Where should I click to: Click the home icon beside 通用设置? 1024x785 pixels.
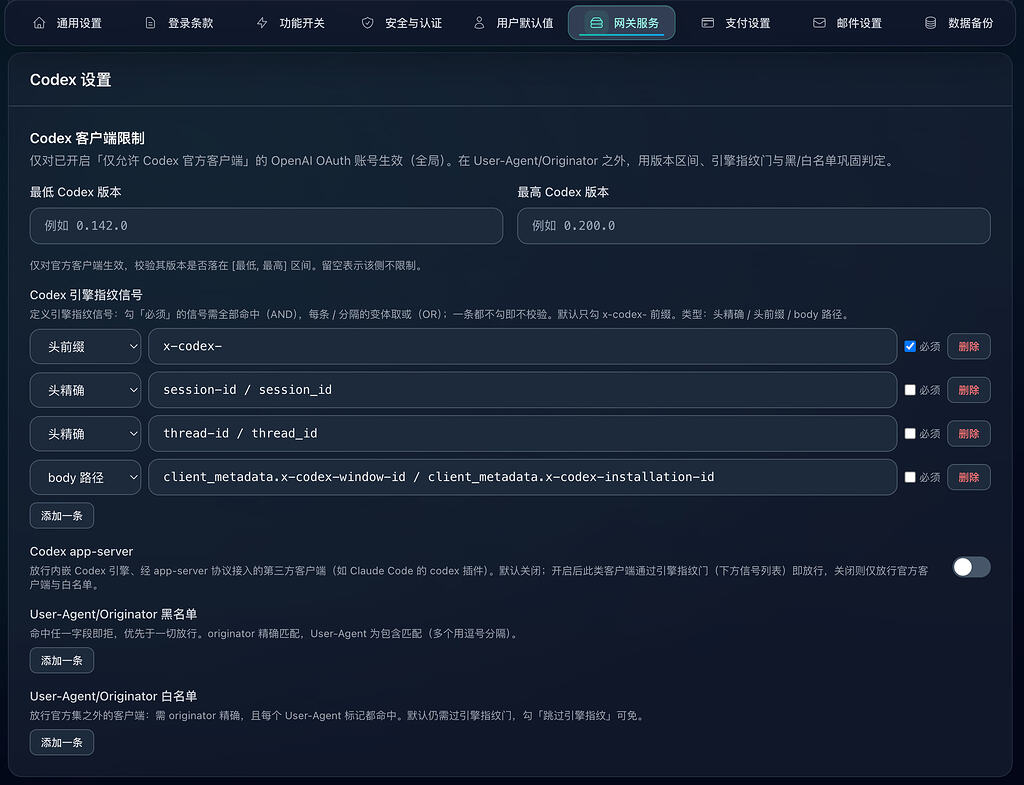pyautogui.click(x=39, y=23)
